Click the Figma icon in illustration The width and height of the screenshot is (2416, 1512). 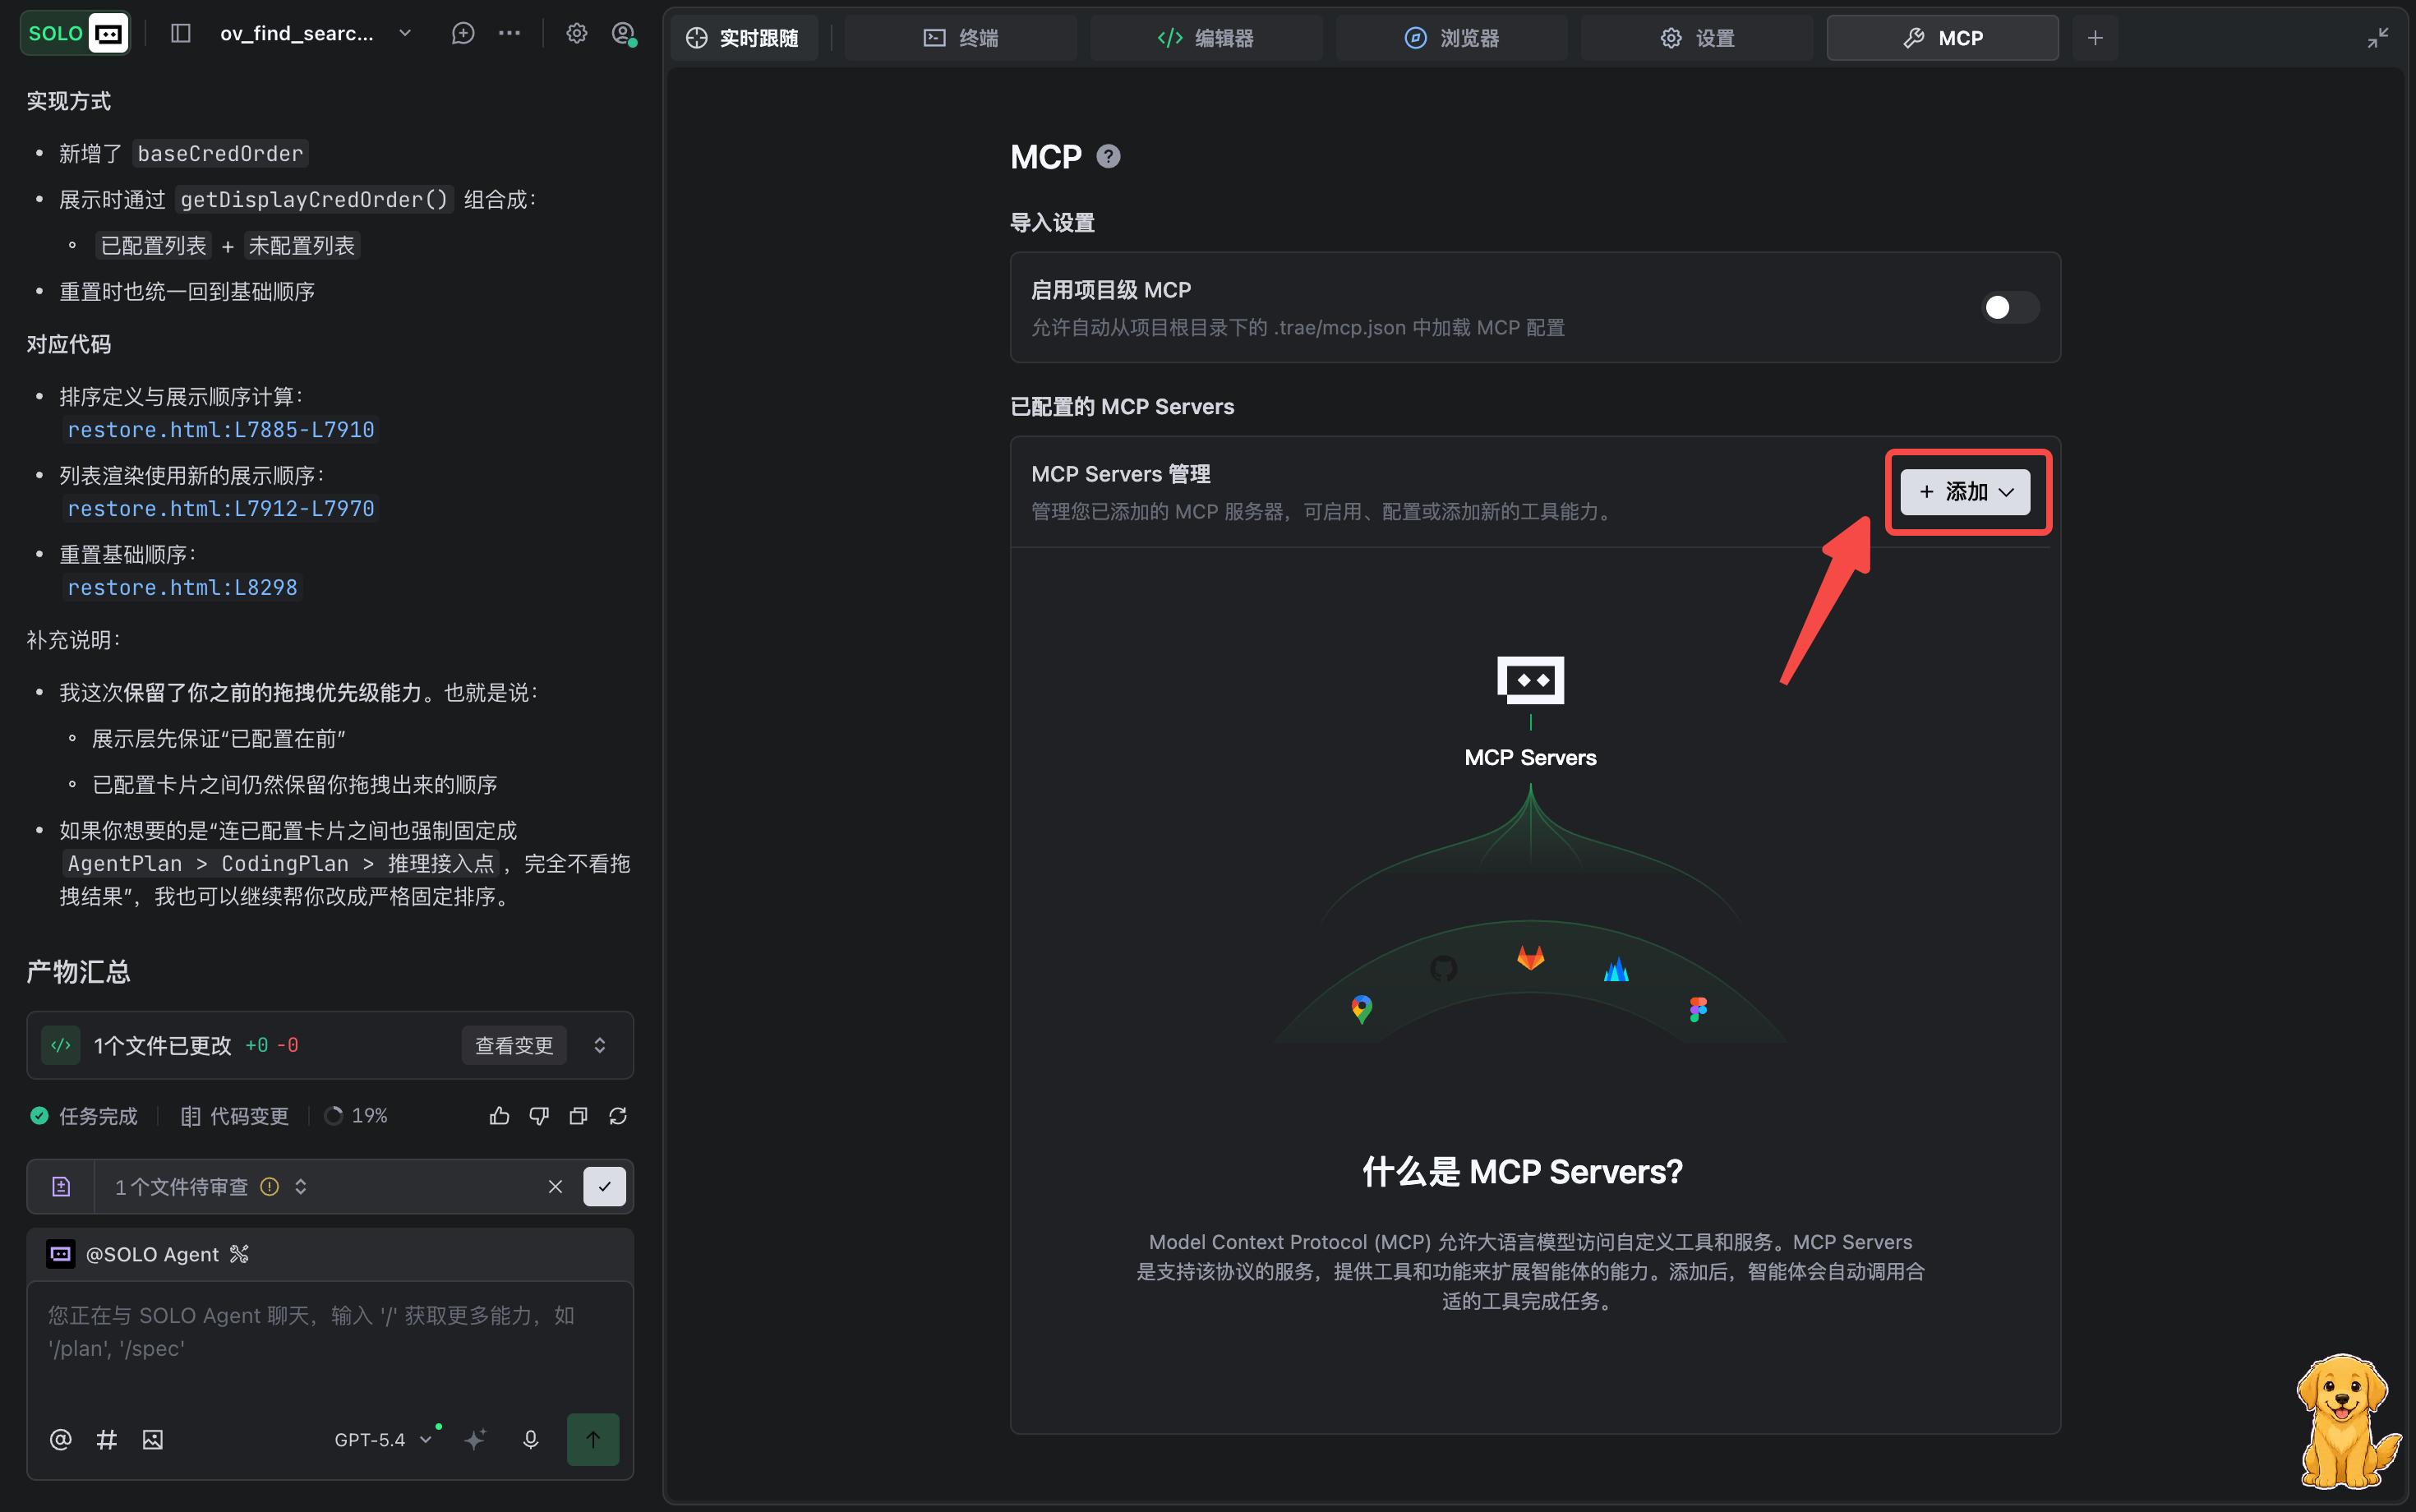click(x=1698, y=1009)
